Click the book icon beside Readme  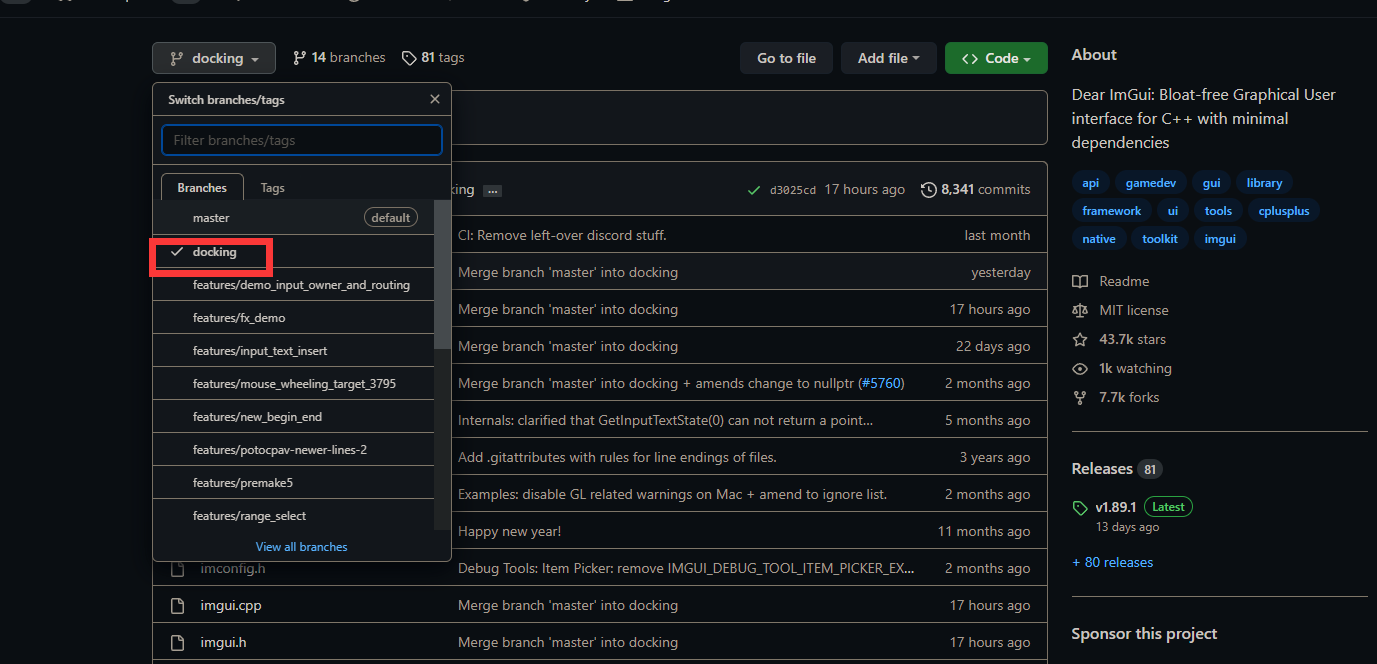[x=1080, y=282]
